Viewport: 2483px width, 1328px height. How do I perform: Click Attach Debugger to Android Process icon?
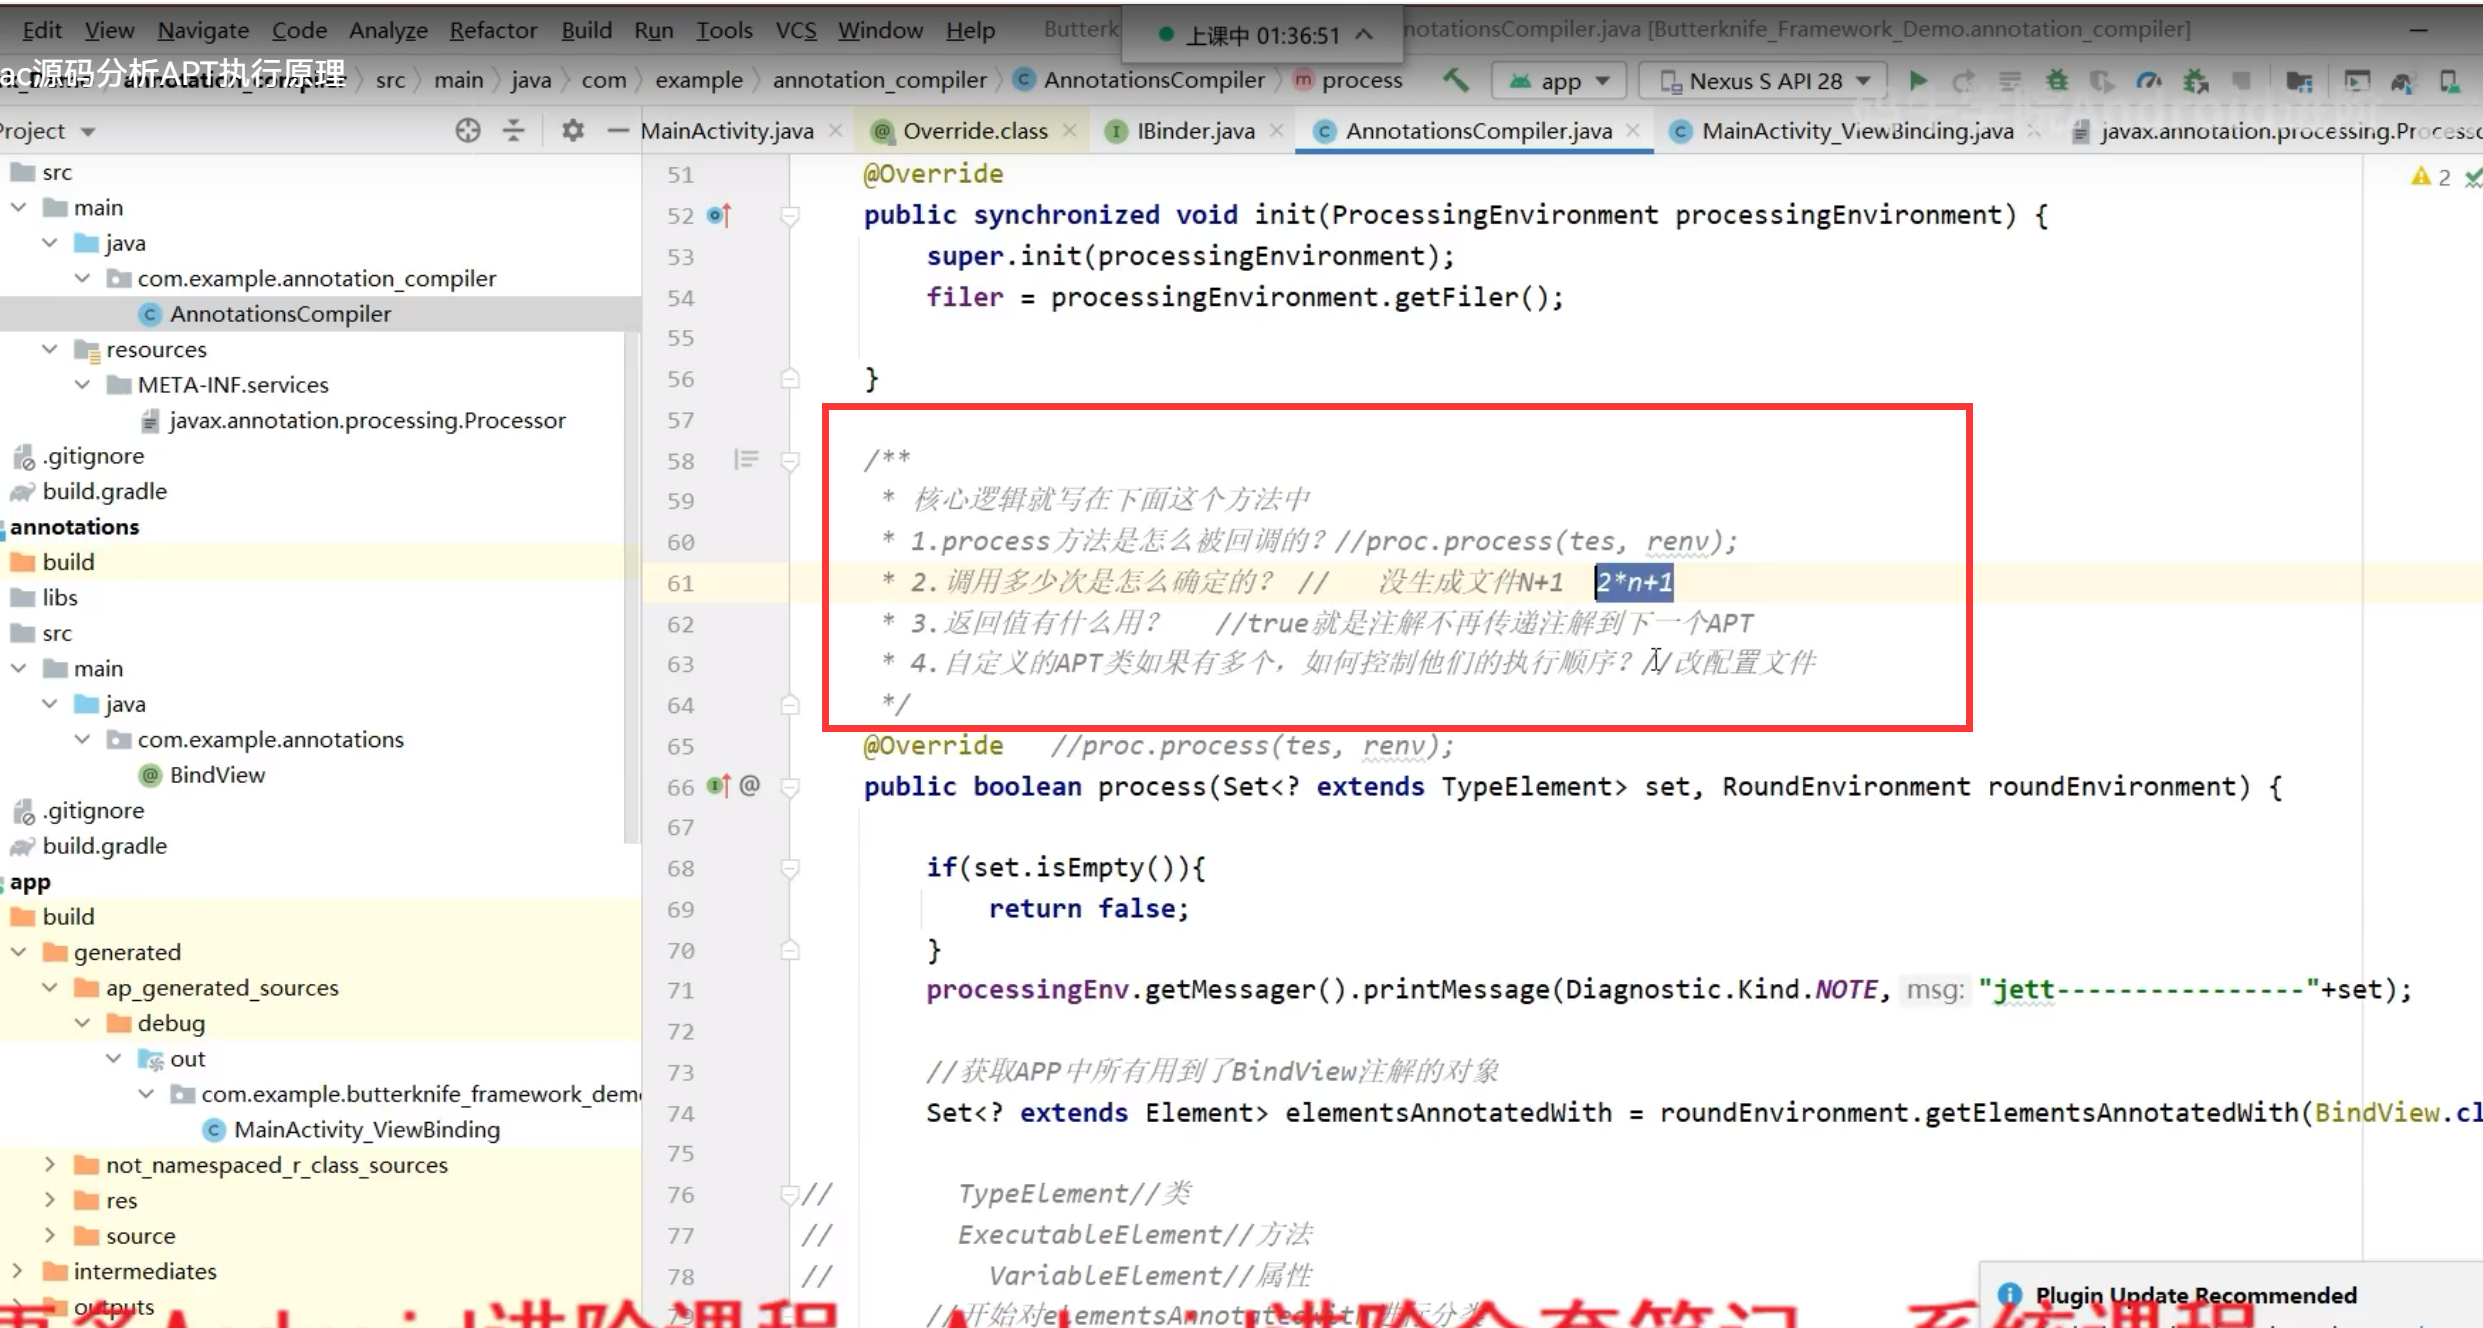click(2196, 80)
